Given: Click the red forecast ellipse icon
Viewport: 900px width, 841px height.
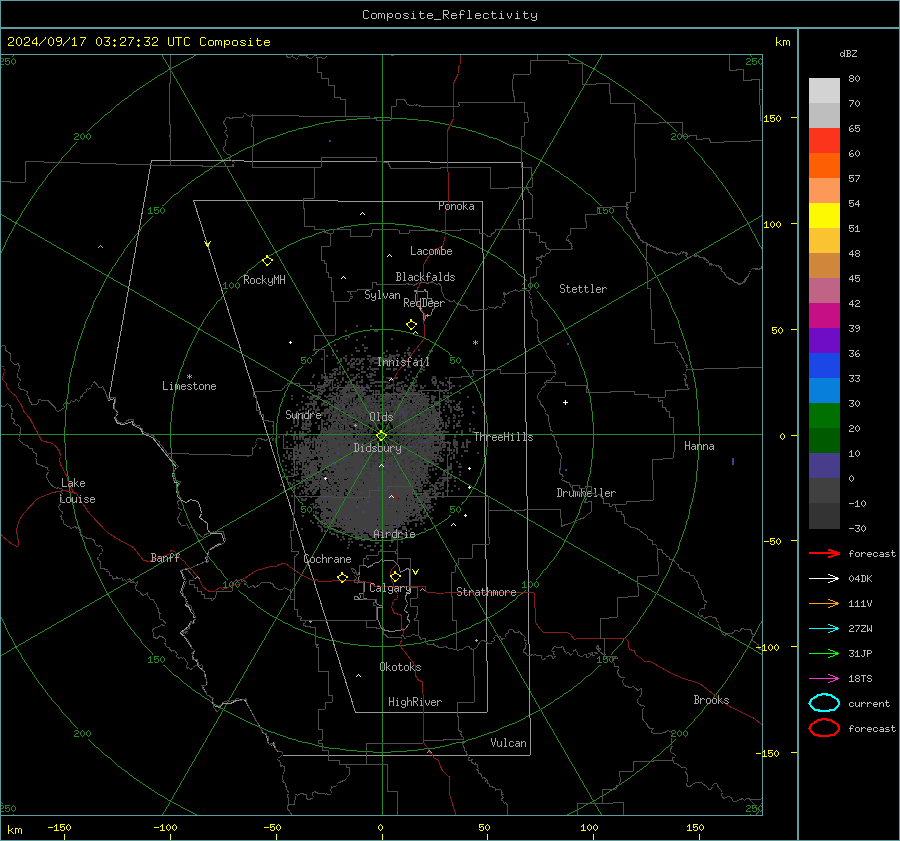Looking at the screenshot, I should pyautogui.click(x=824, y=728).
